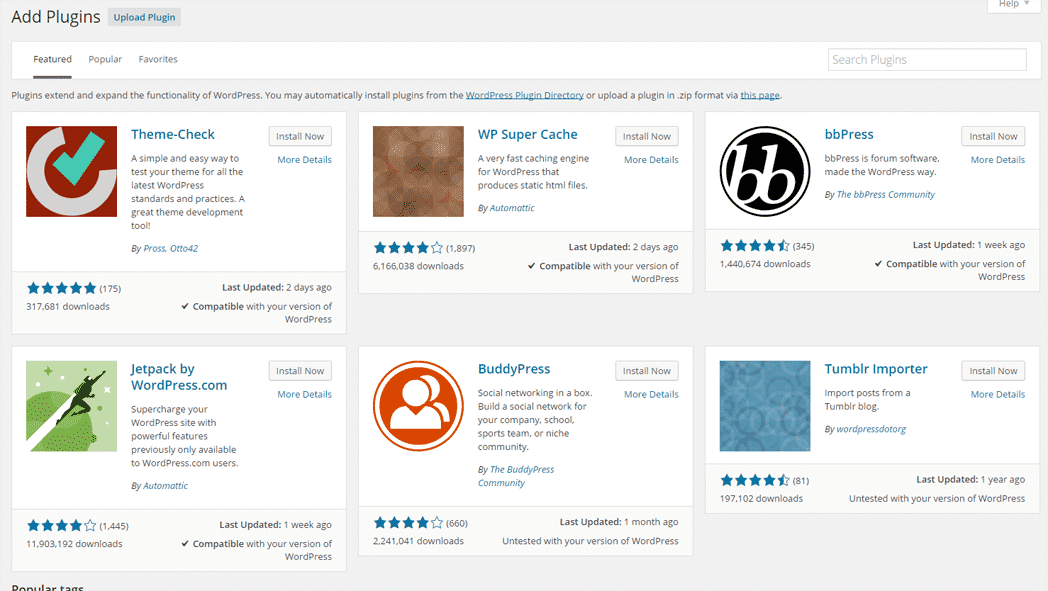
Task: Click the bbPress star rating
Action: [x=755, y=245]
